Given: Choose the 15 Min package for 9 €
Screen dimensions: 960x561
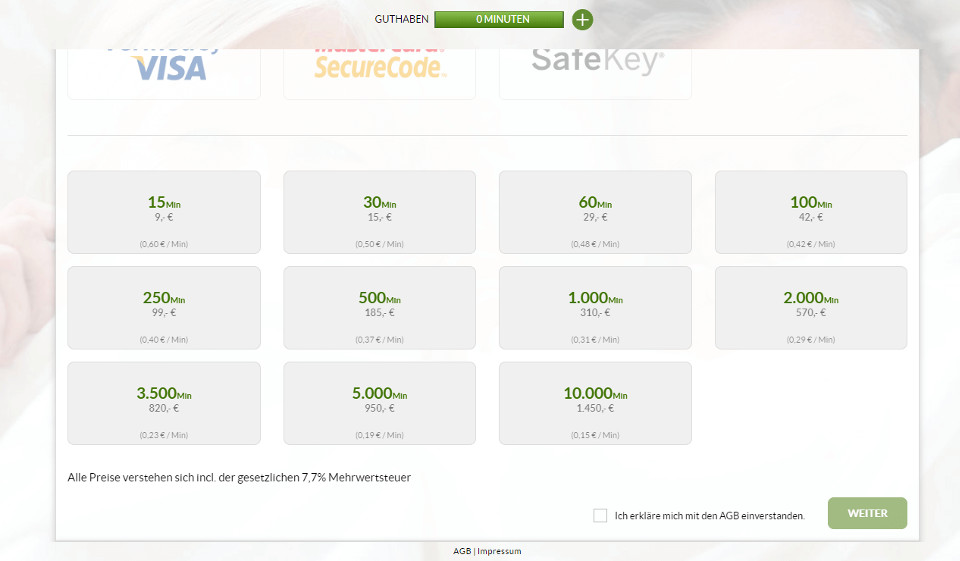Looking at the screenshot, I should tap(164, 212).
